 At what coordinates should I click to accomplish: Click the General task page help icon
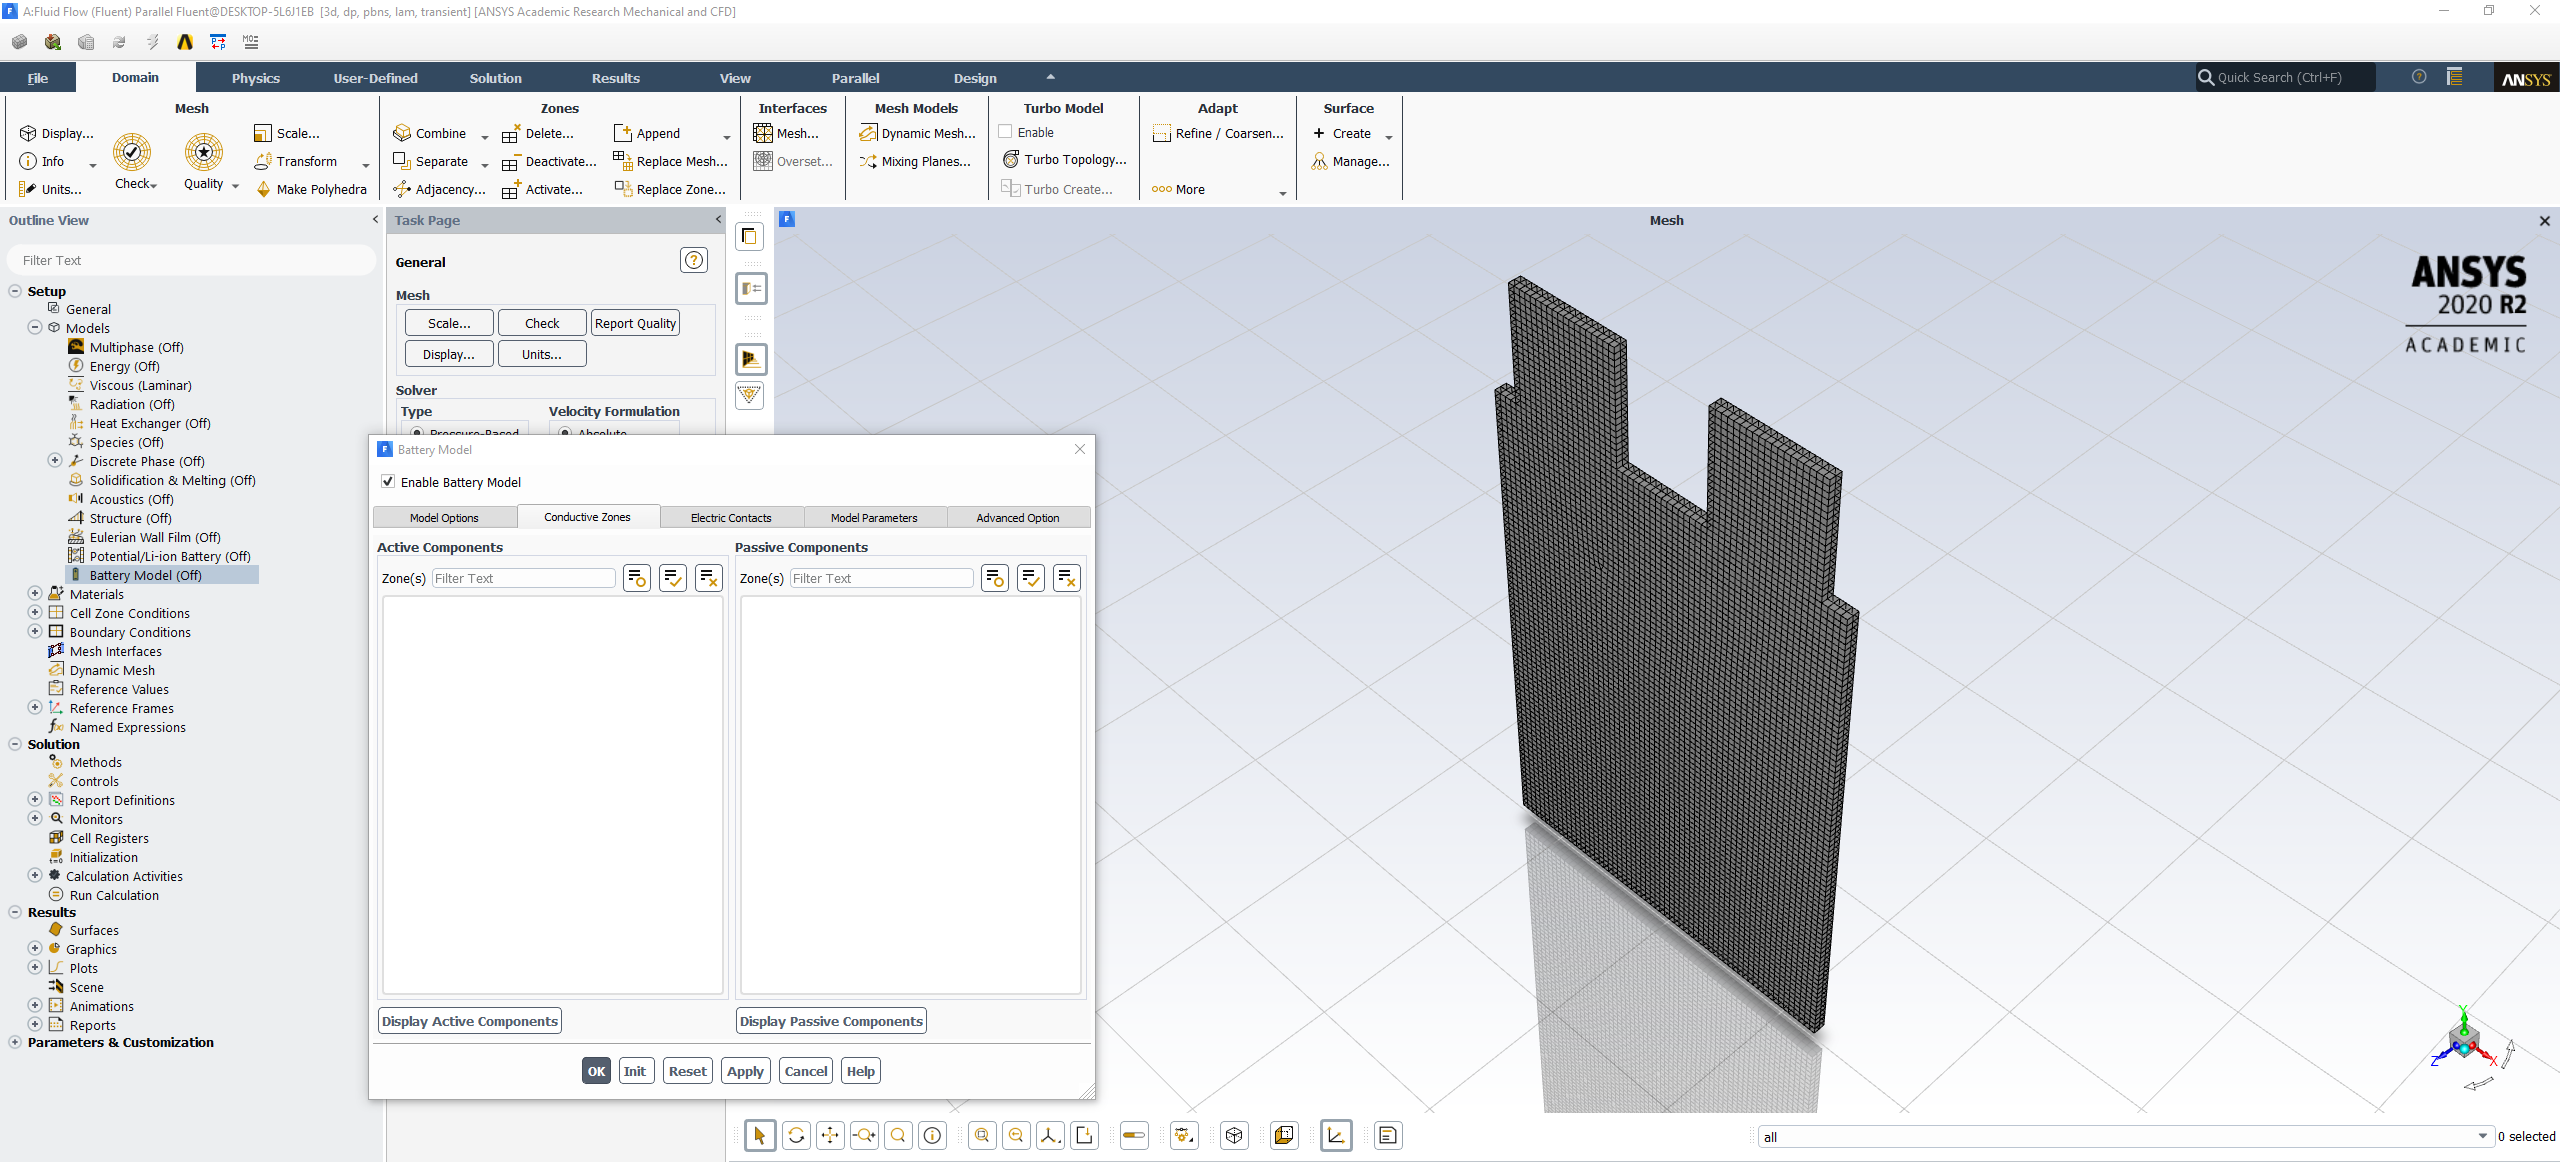pyautogui.click(x=693, y=261)
